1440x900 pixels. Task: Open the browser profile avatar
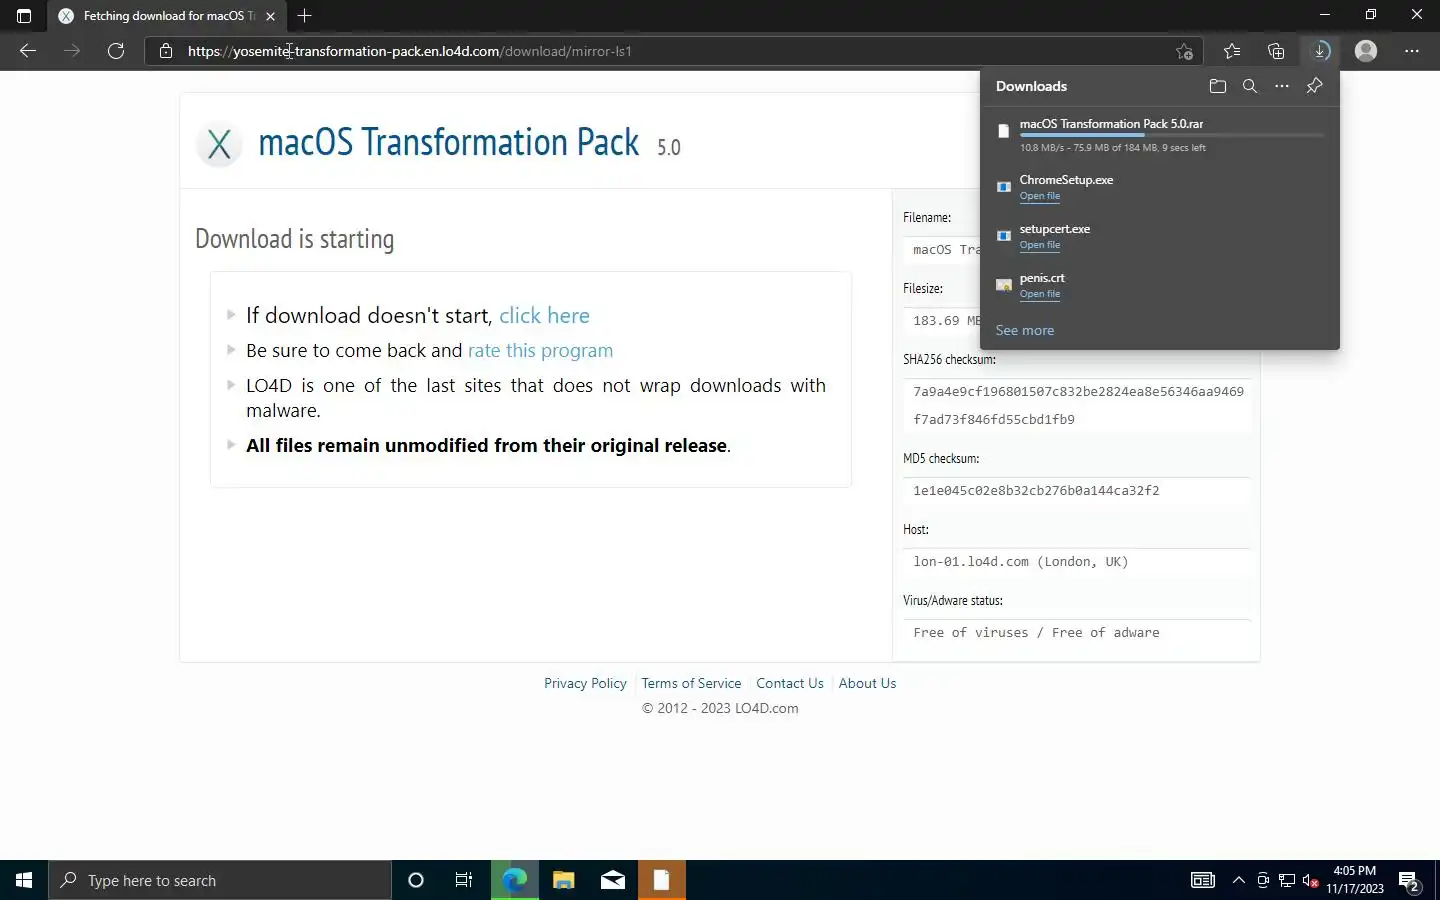[1366, 51]
